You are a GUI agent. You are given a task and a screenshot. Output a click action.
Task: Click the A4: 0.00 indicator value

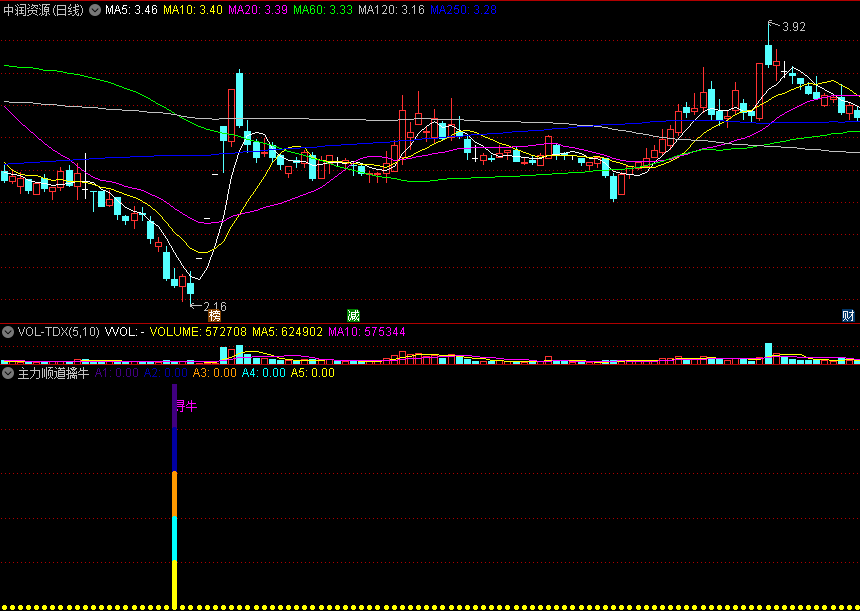point(263,374)
